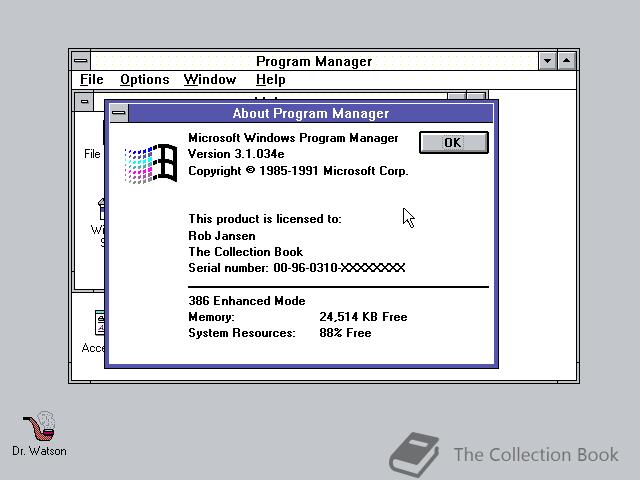This screenshot has width=640, height=480.
Task: Click the 'System Resources:' label
Action: pyautogui.click(x=242, y=333)
